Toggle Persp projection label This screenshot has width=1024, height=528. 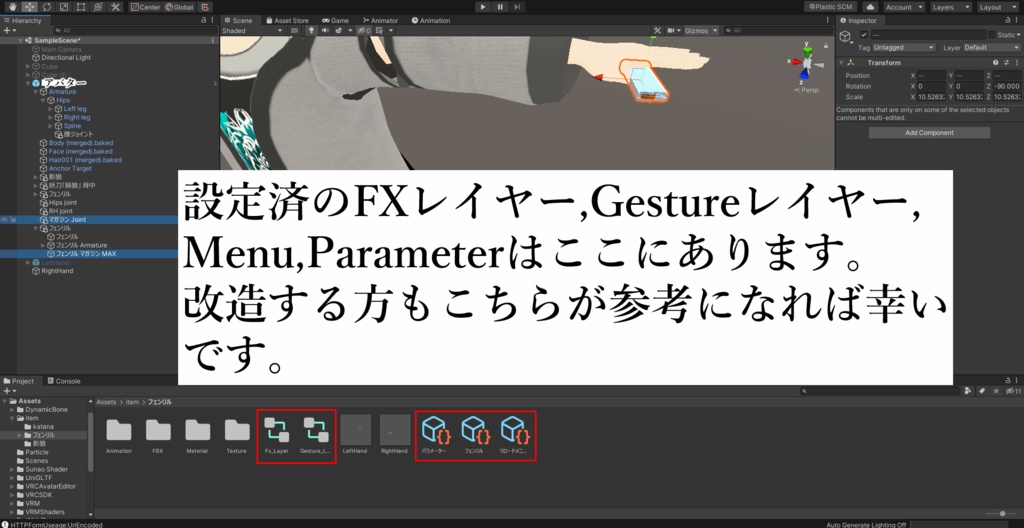click(809, 90)
